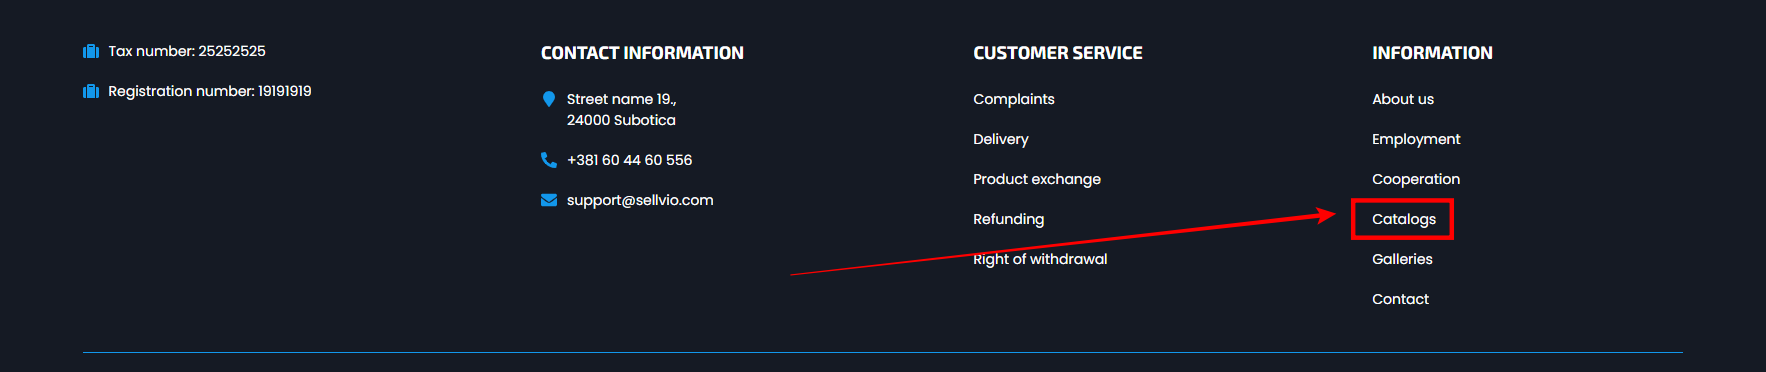Open the Cooperation link
The image size is (1766, 372).
pyautogui.click(x=1416, y=179)
